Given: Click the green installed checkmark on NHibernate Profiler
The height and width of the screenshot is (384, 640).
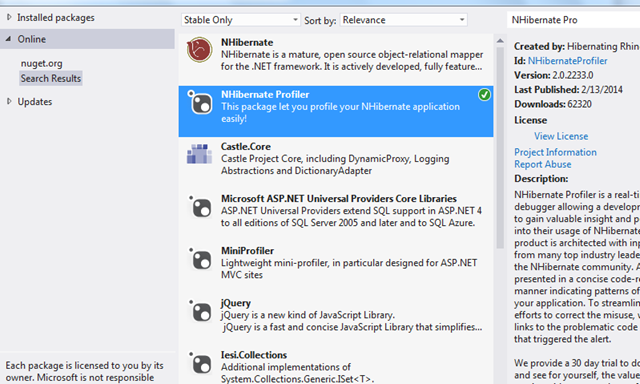Looking at the screenshot, I should pyautogui.click(x=484, y=95).
